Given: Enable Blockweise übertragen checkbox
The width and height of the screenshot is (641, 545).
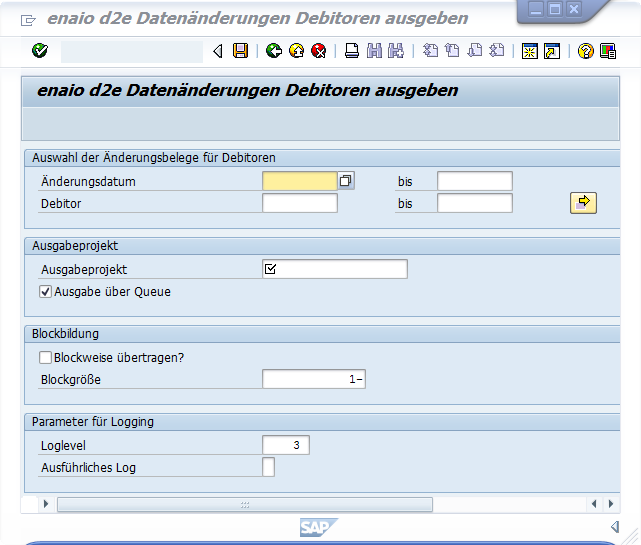Looking at the screenshot, I should [x=45, y=357].
